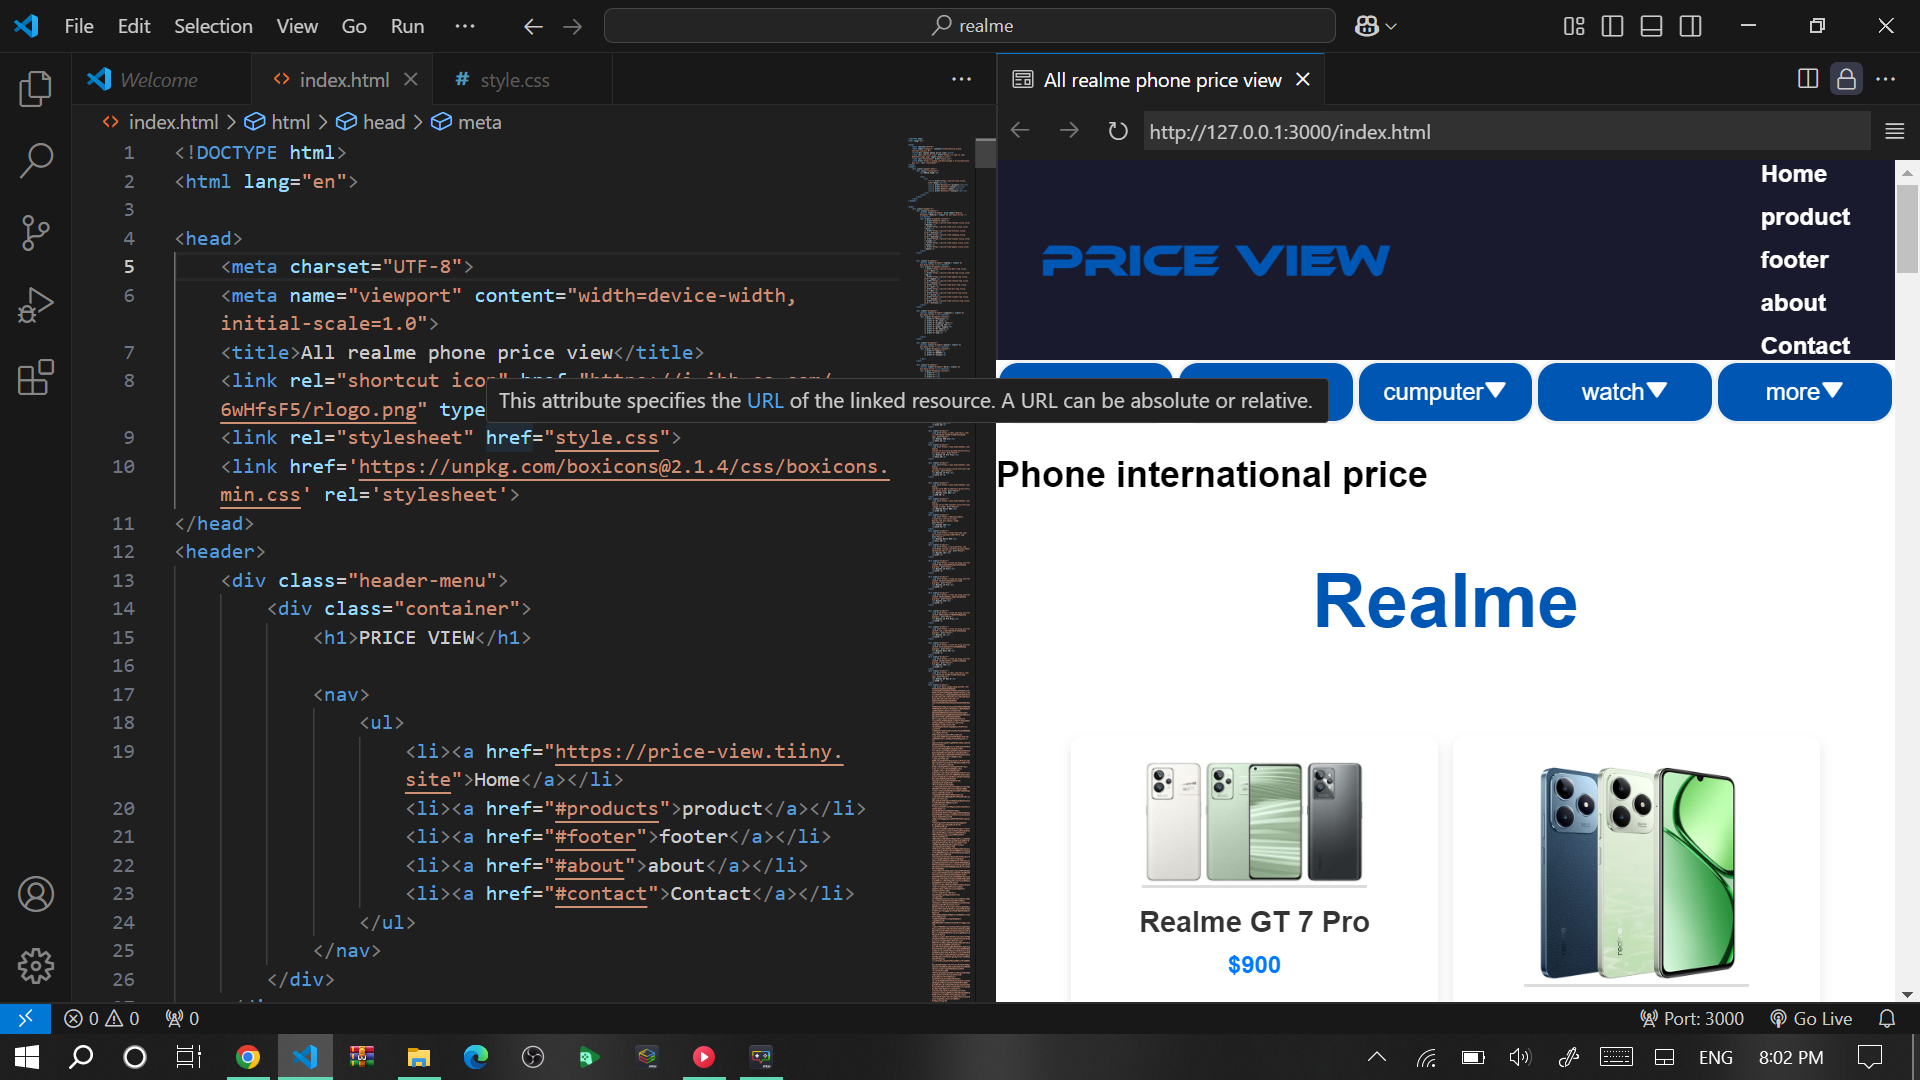Open the Extensions view
1920x1080 pixels.
(x=36, y=377)
